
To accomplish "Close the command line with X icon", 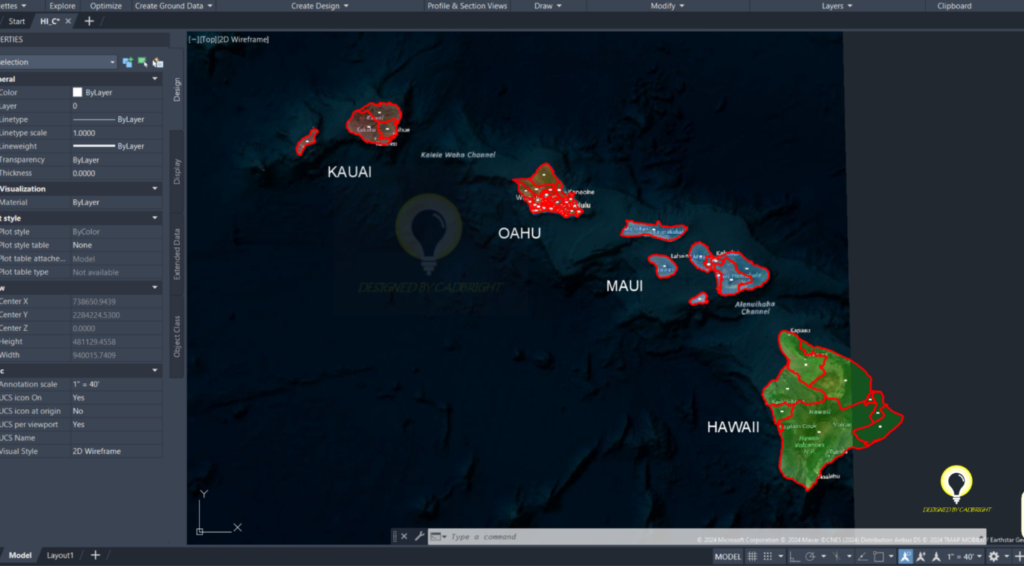I will pyautogui.click(x=404, y=537).
